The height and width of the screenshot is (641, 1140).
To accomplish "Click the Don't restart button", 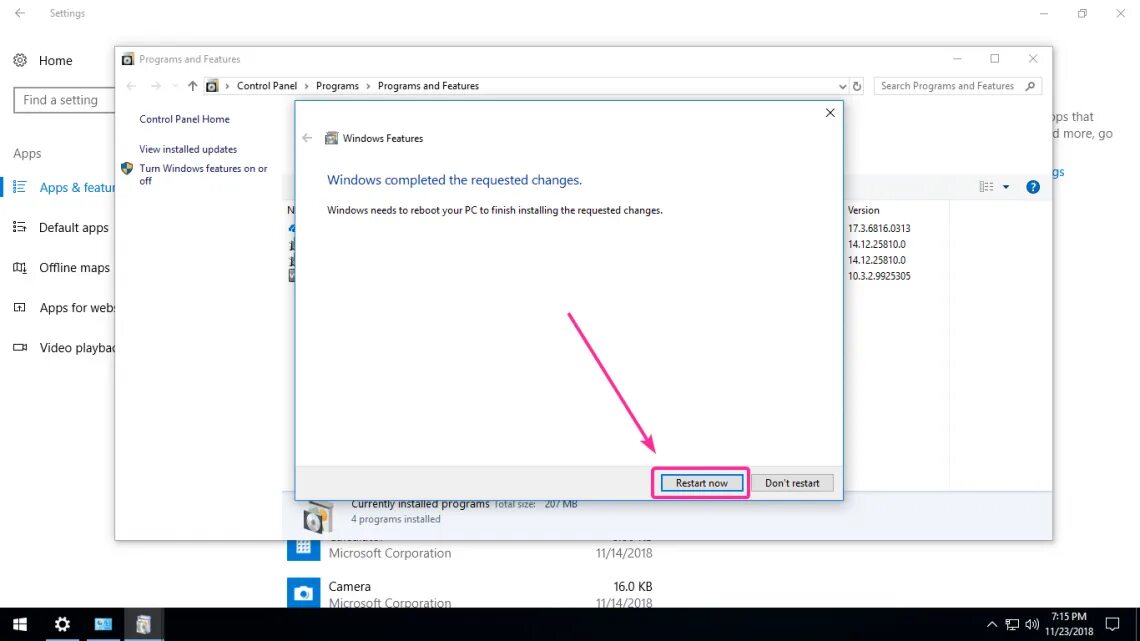I will pyautogui.click(x=792, y=483).
